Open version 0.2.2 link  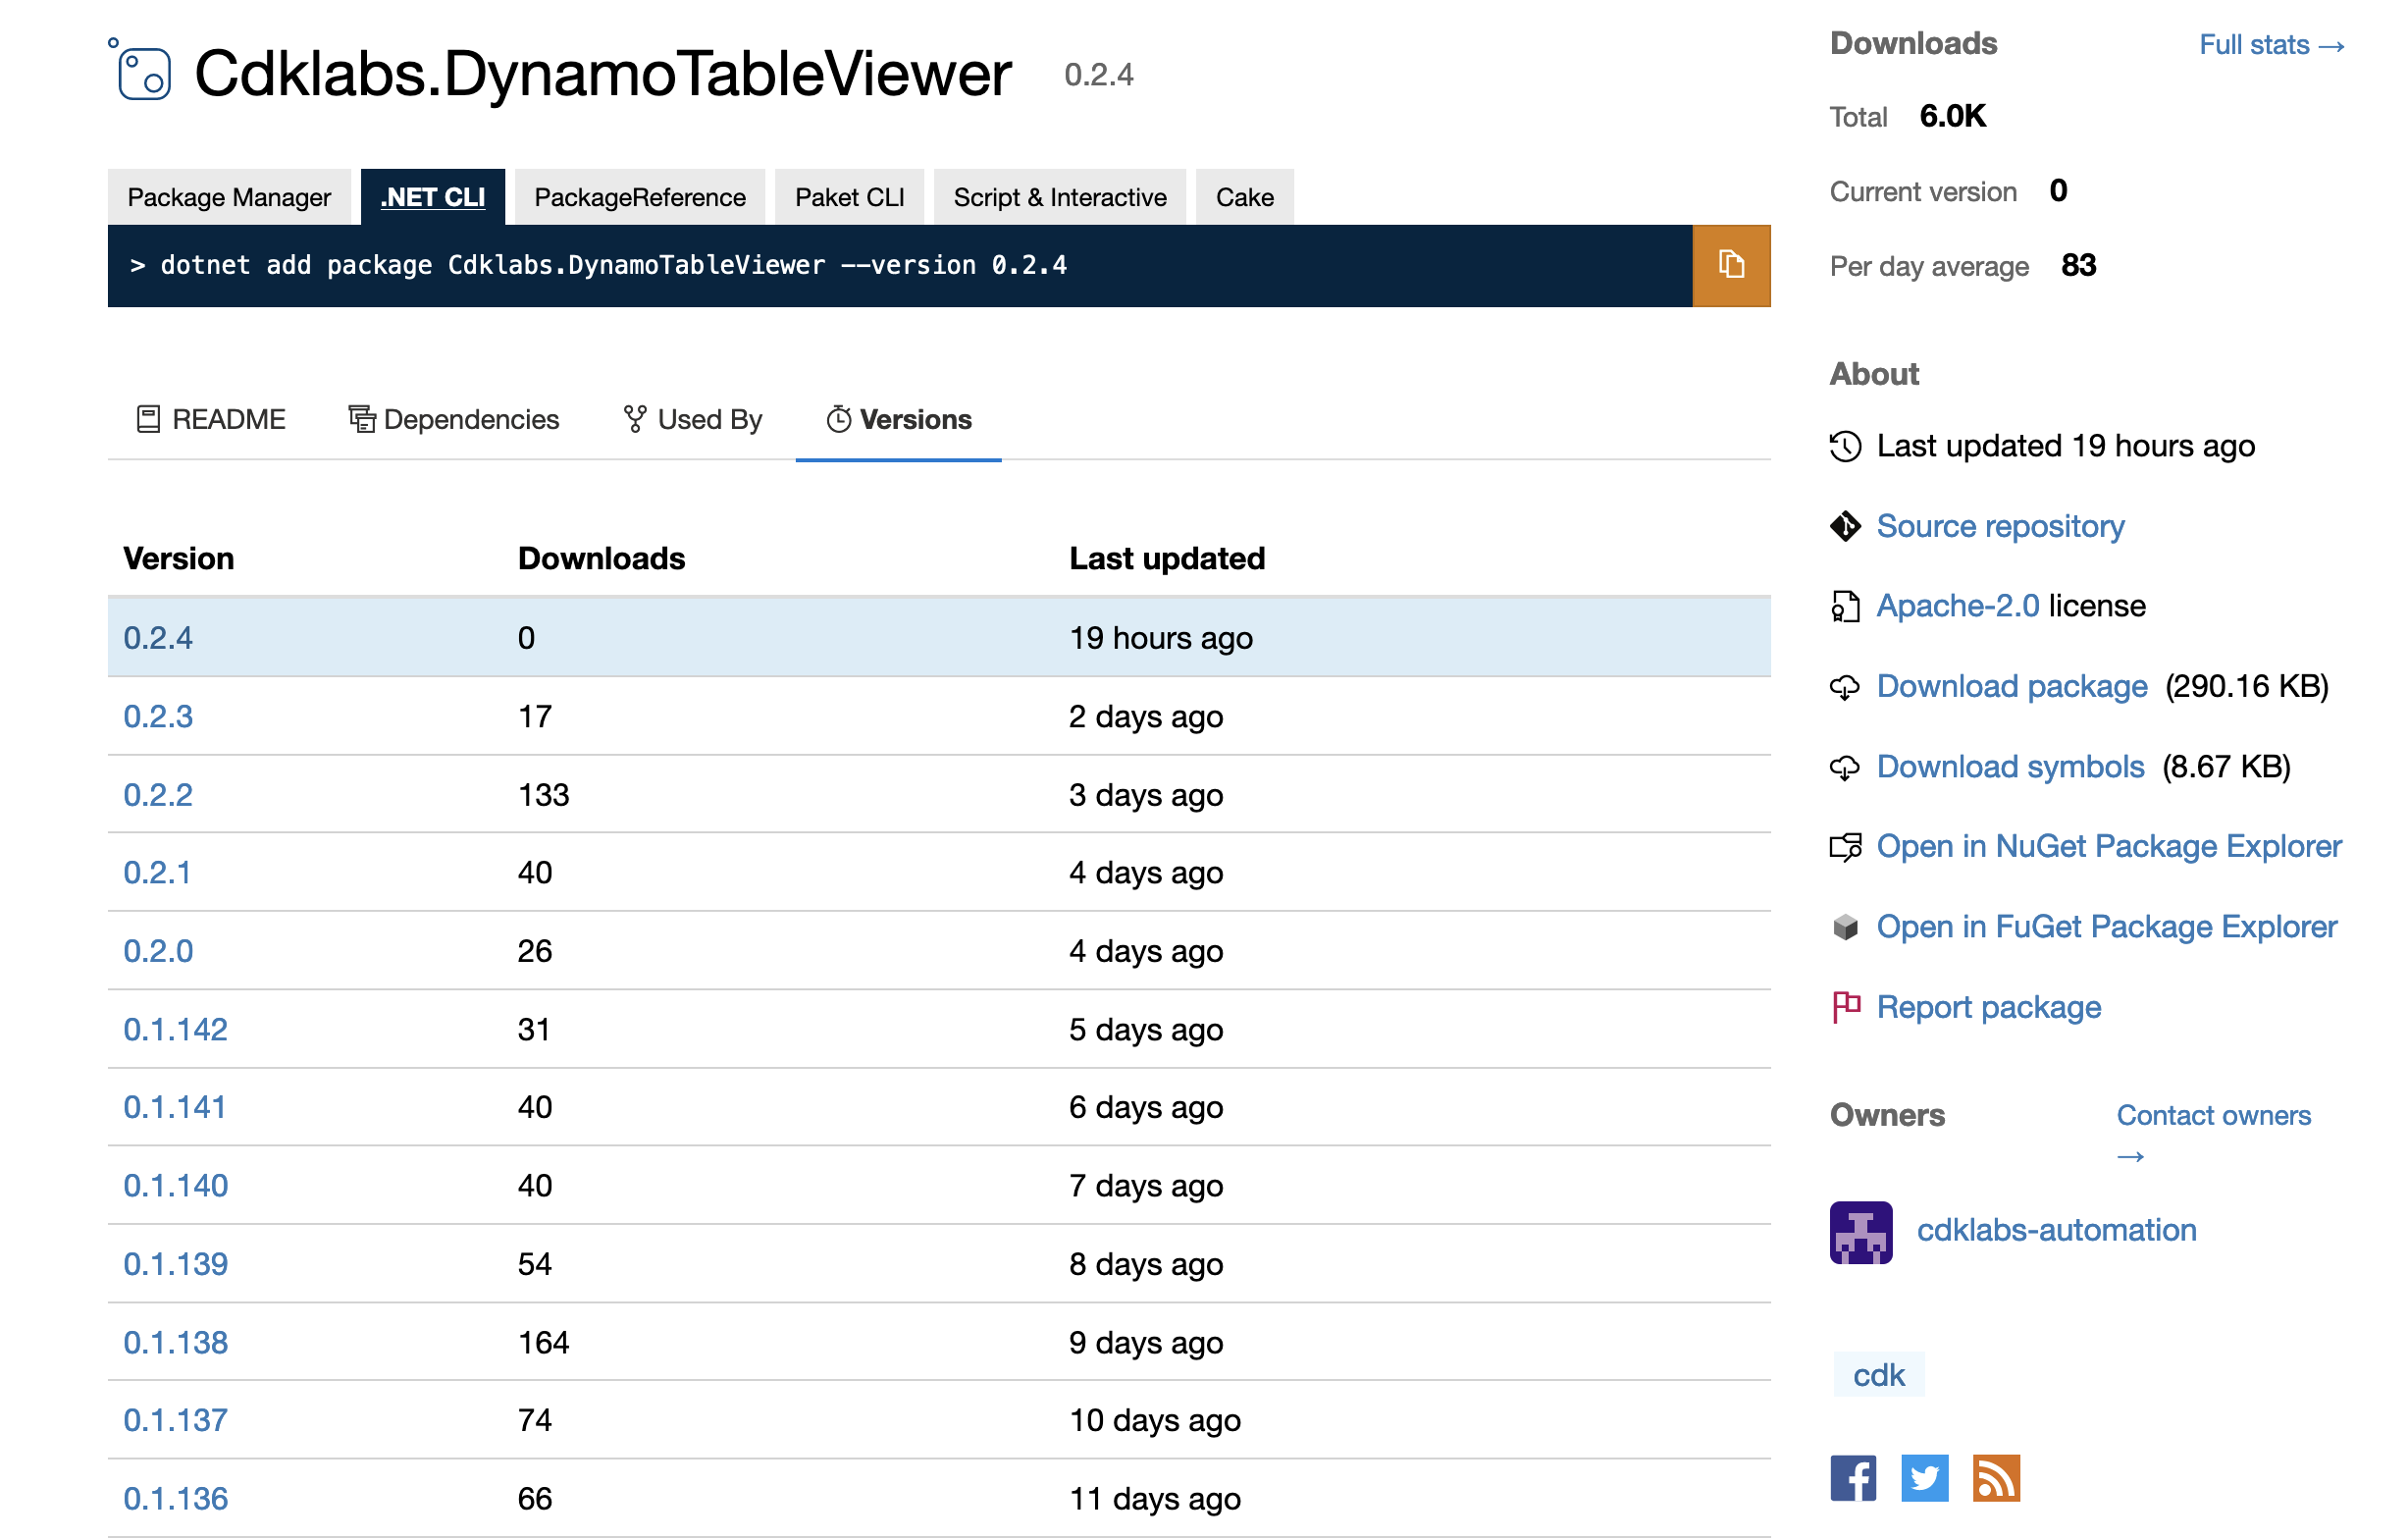tap(158, 795)
